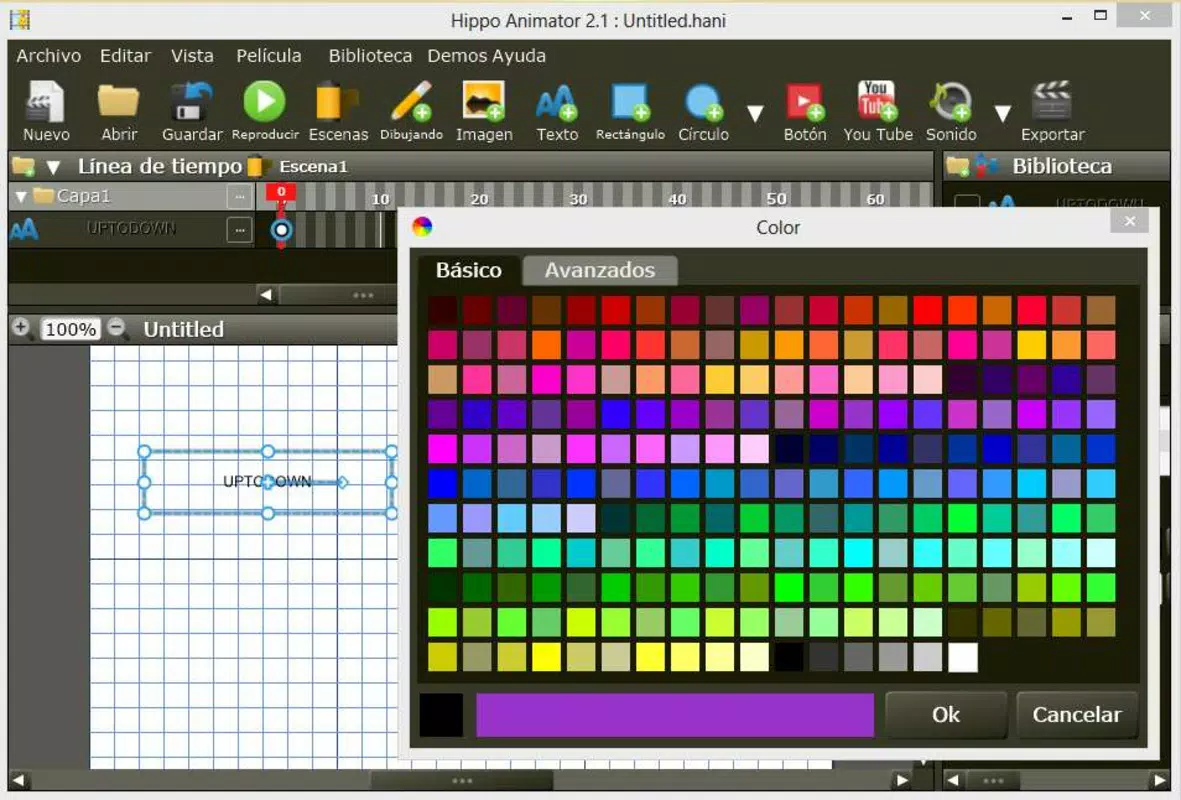Expand the media dropdown arrow after Sonido

1002,114
